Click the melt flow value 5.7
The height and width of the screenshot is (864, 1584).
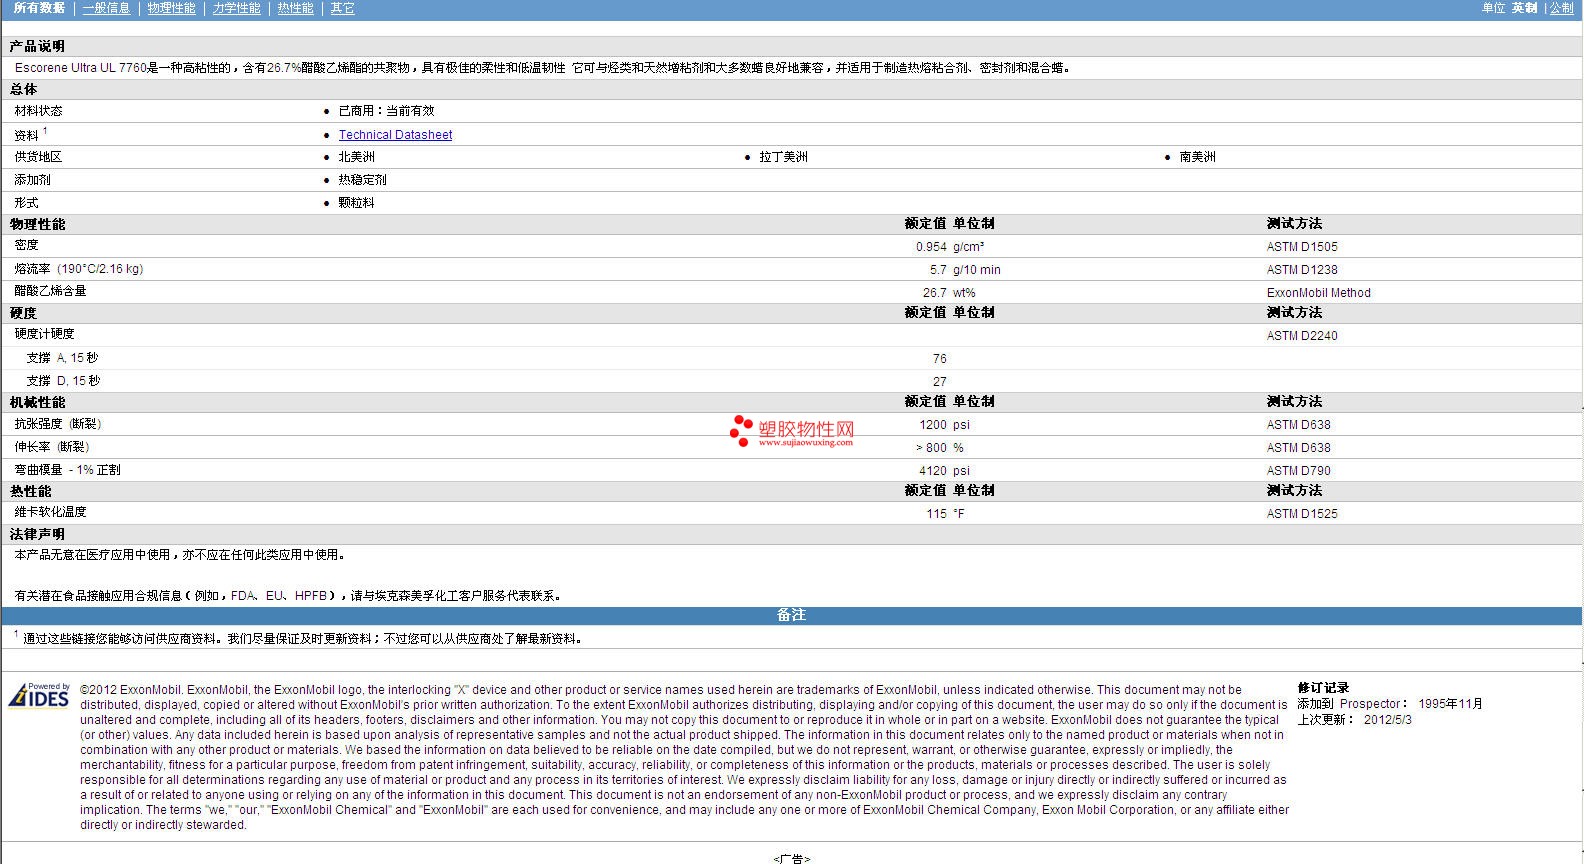938,270
